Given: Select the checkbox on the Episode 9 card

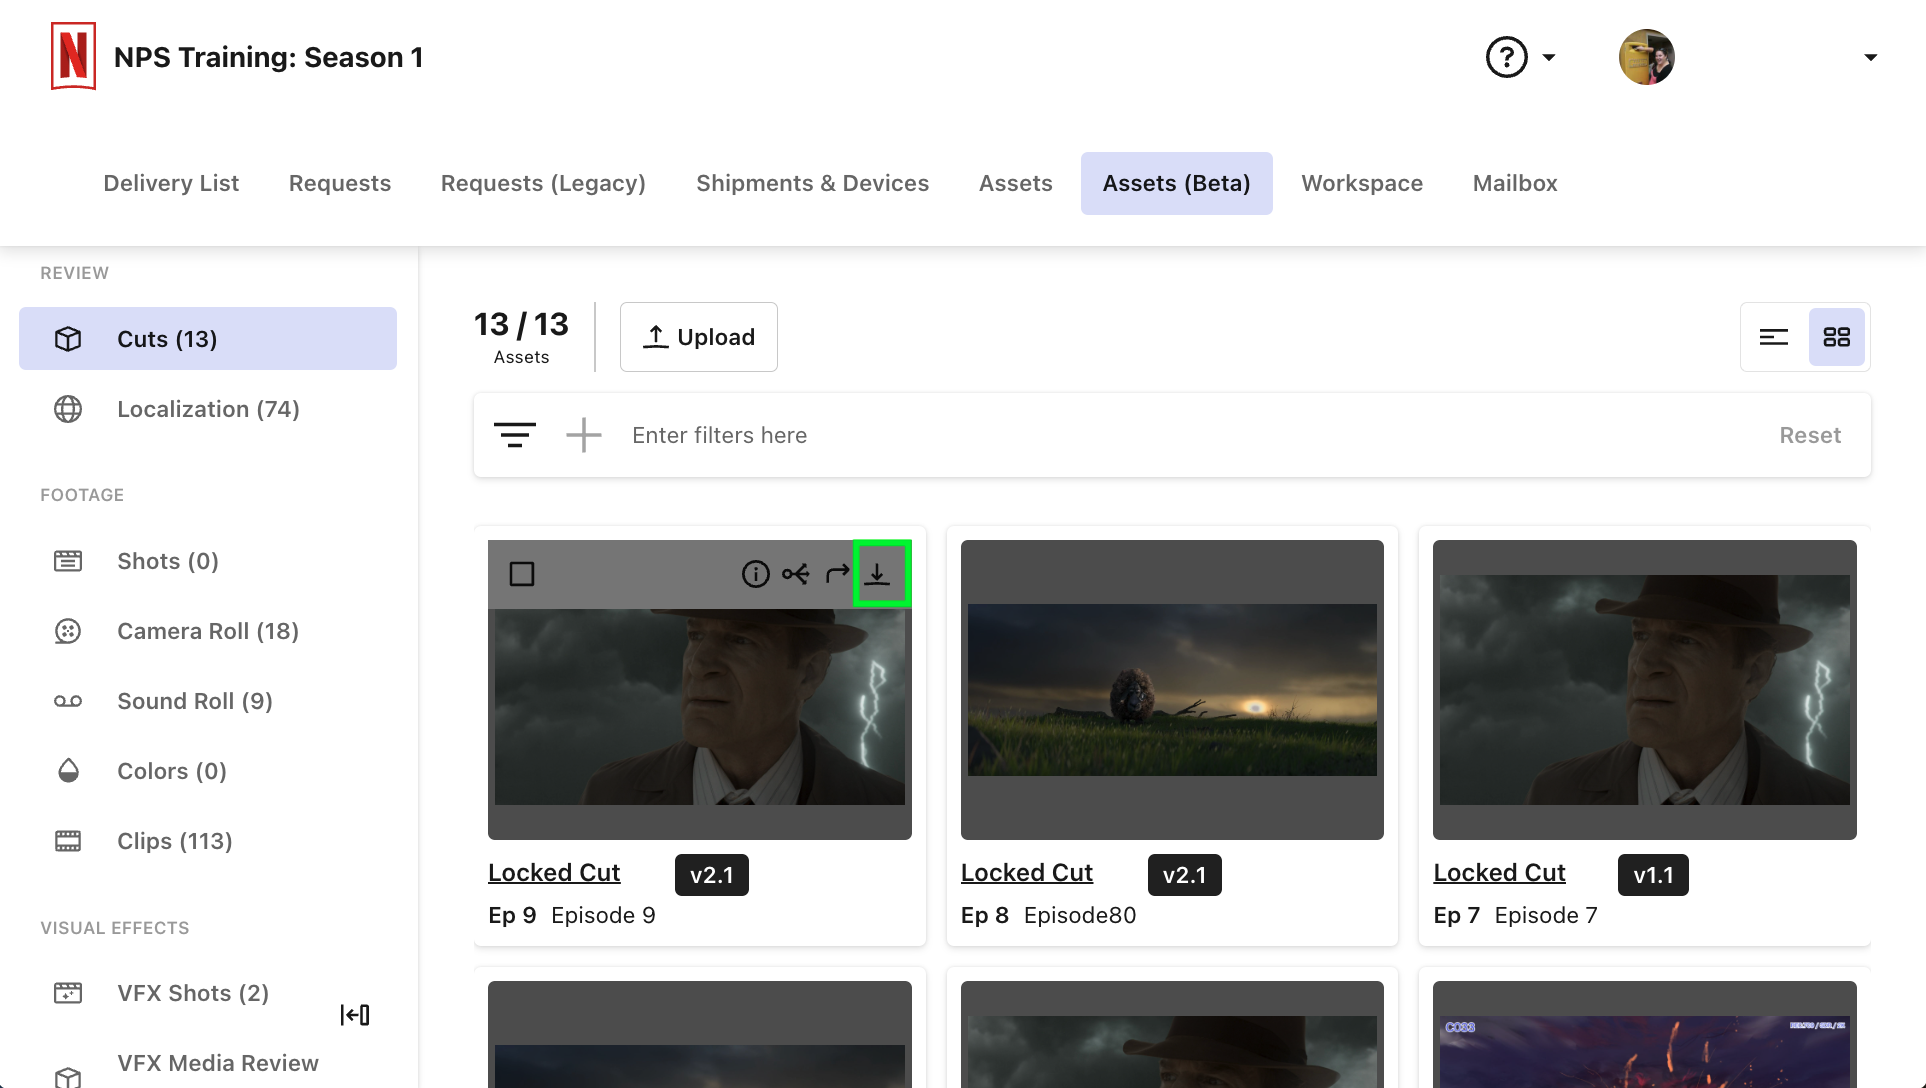Looking at the screenshot, I should click(521, 573).
